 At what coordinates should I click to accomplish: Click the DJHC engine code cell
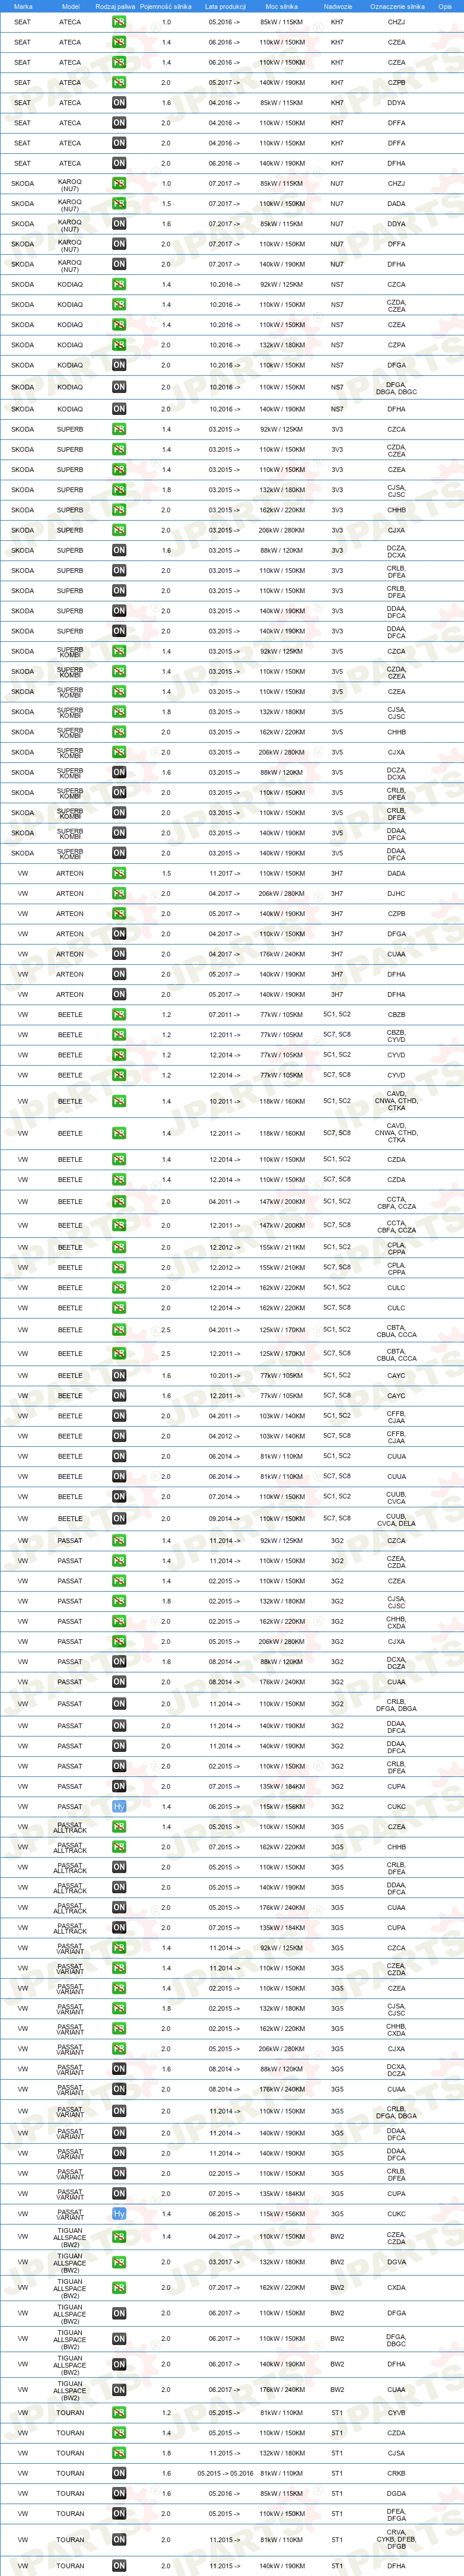397,894
